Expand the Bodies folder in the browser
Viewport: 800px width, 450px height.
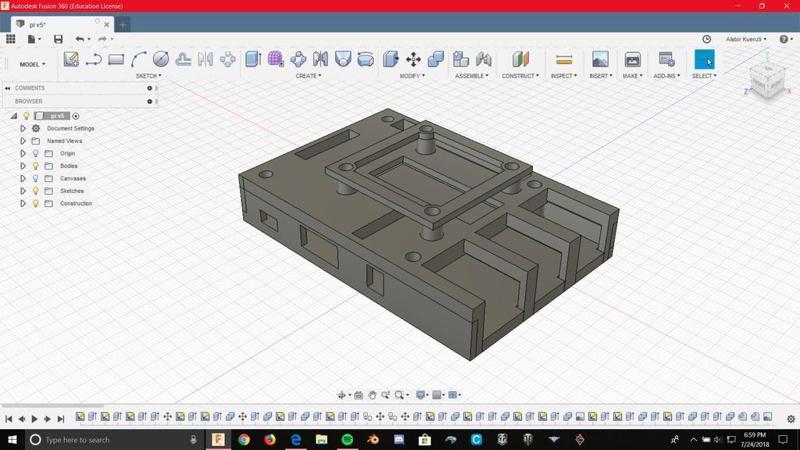[x=23, y=166]
